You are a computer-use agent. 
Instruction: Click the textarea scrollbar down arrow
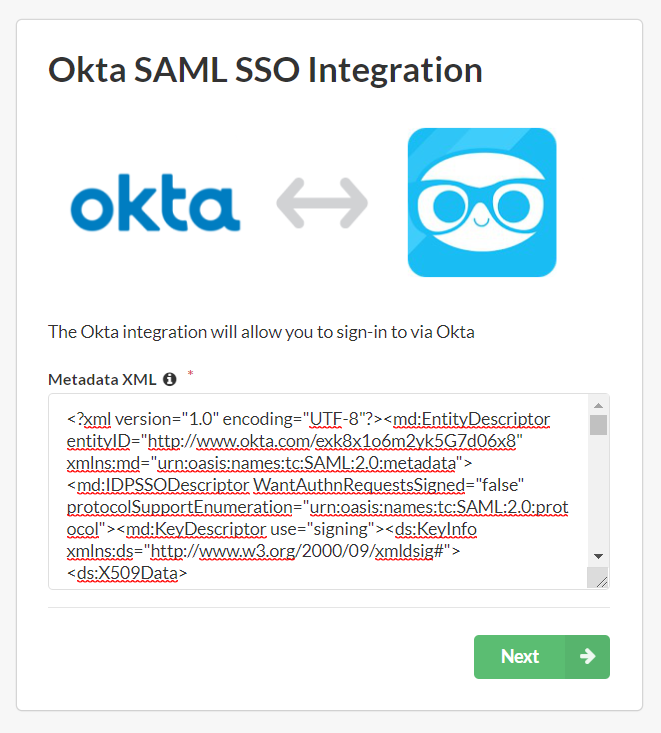598,556
